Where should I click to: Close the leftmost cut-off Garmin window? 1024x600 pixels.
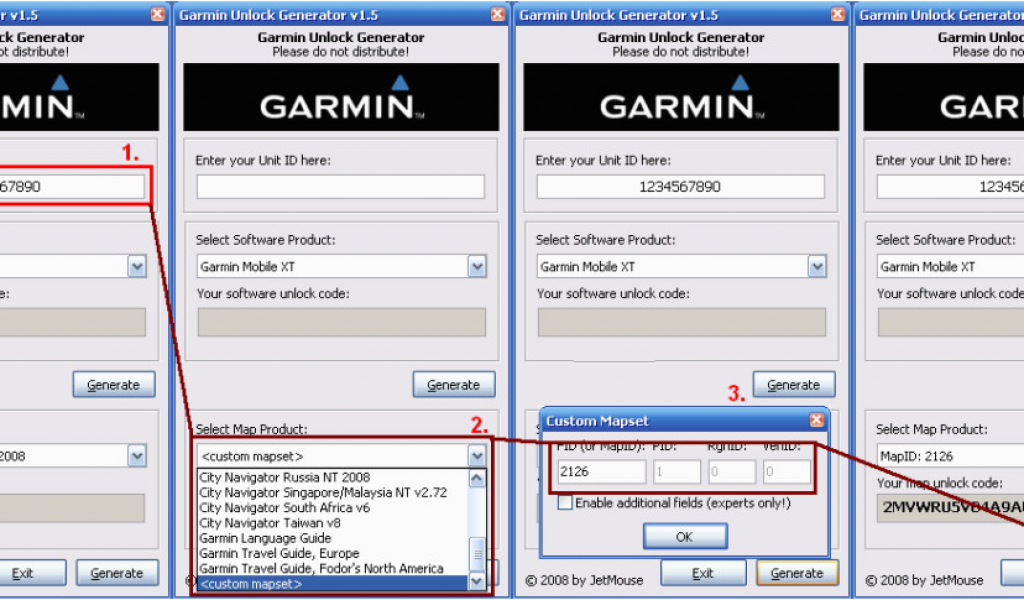click(x=157, y=14)
